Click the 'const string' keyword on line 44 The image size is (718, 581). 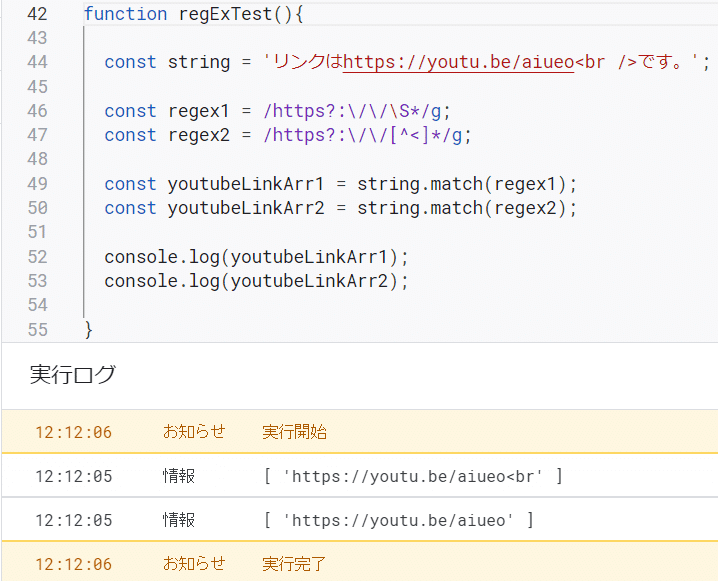click(130, 62)
